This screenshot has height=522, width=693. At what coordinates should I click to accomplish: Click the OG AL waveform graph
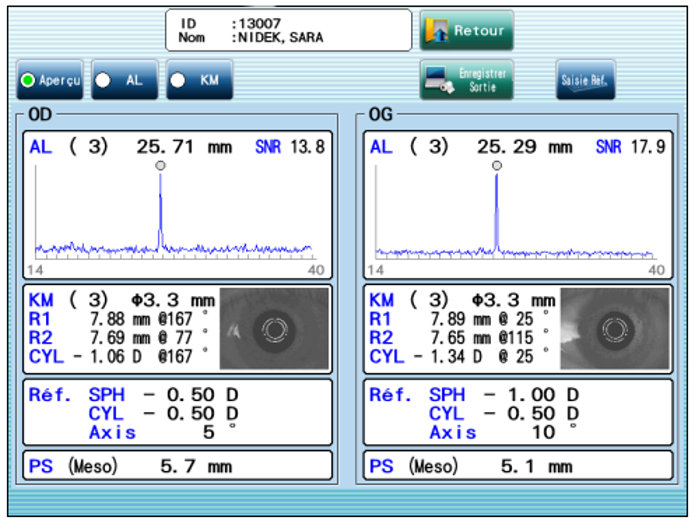[x=516, y=213]
